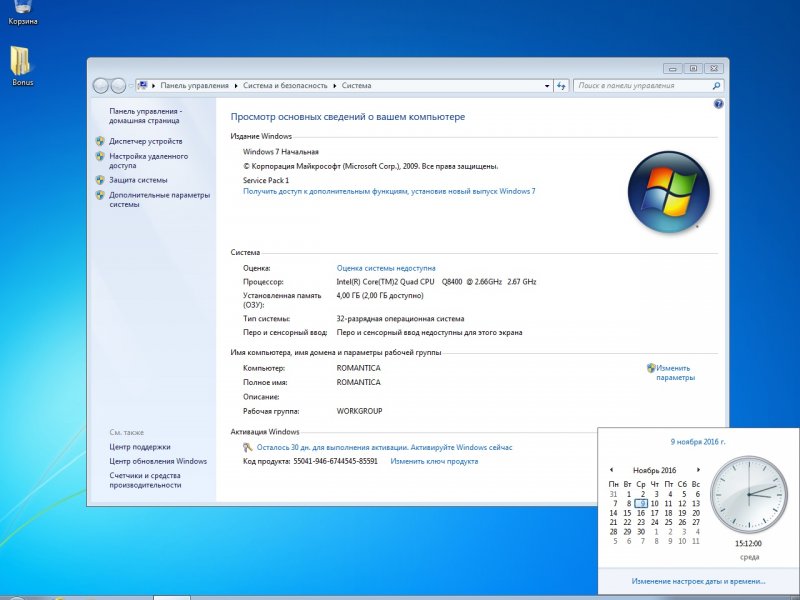The width and height of the screenshot is (800, 600).
Task: Click Панель управления in the breadcrumb
Action: pyautogui.click(x=194, y=86)
